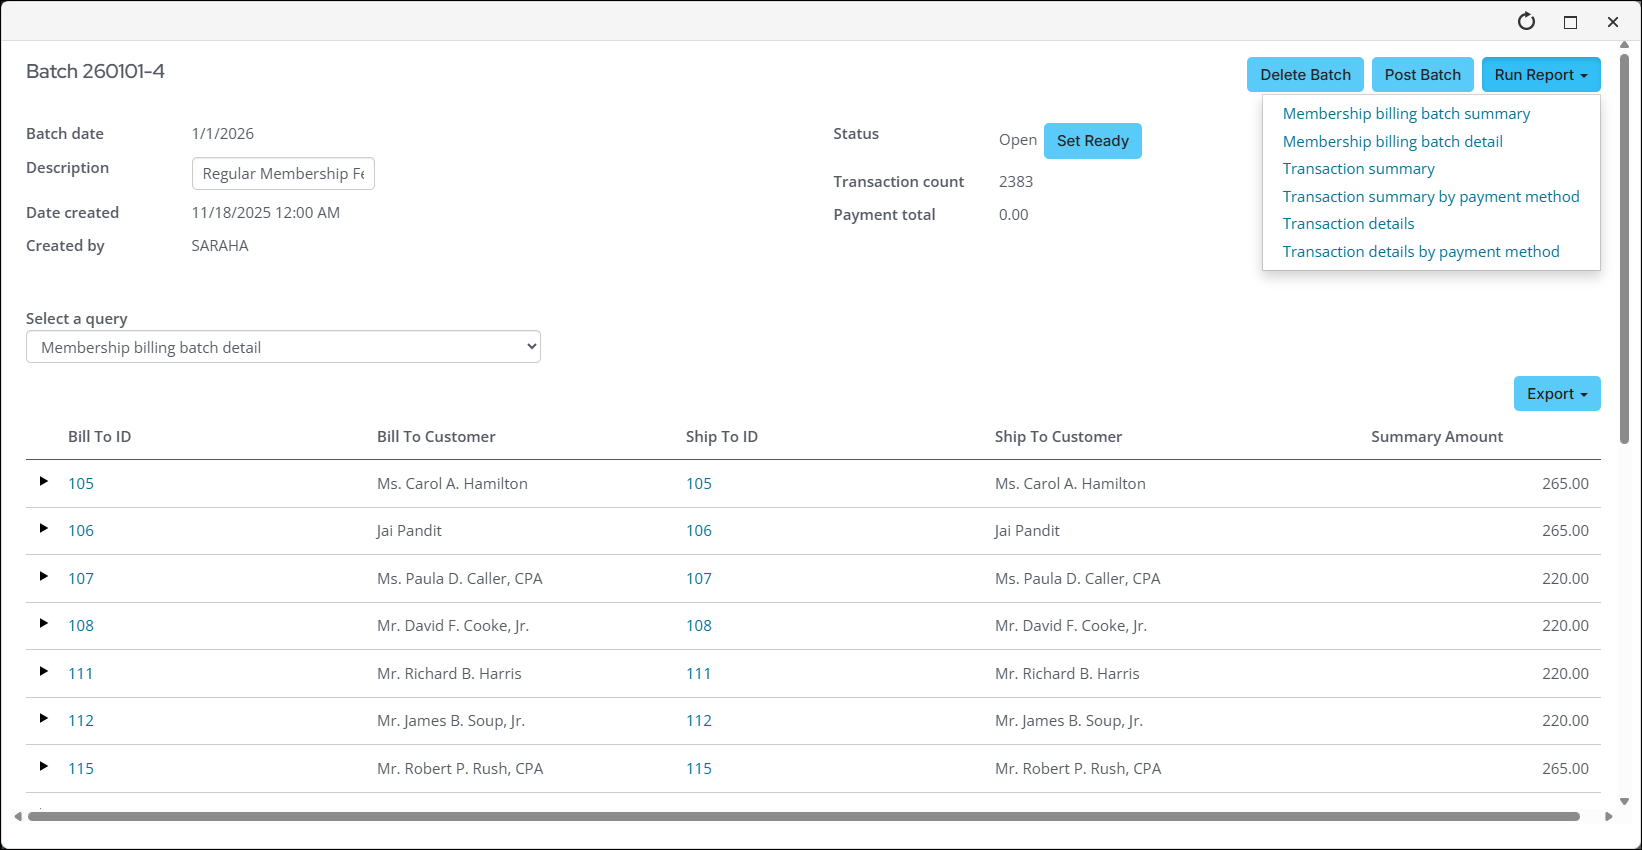Click the refresh icon in title bar
Viewport: 1642px width, 850px height.
[x=1526, y=22]
